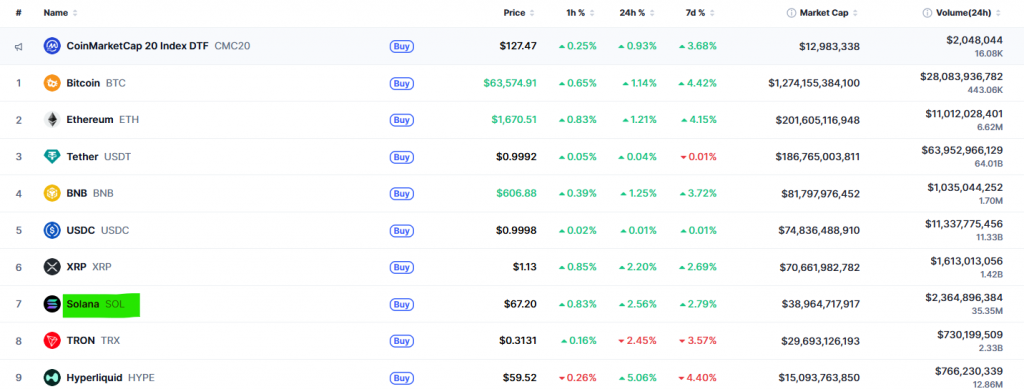Viewport: 1024px width, 389px height.
Task: Sort table by Name column
Action: 61,12
